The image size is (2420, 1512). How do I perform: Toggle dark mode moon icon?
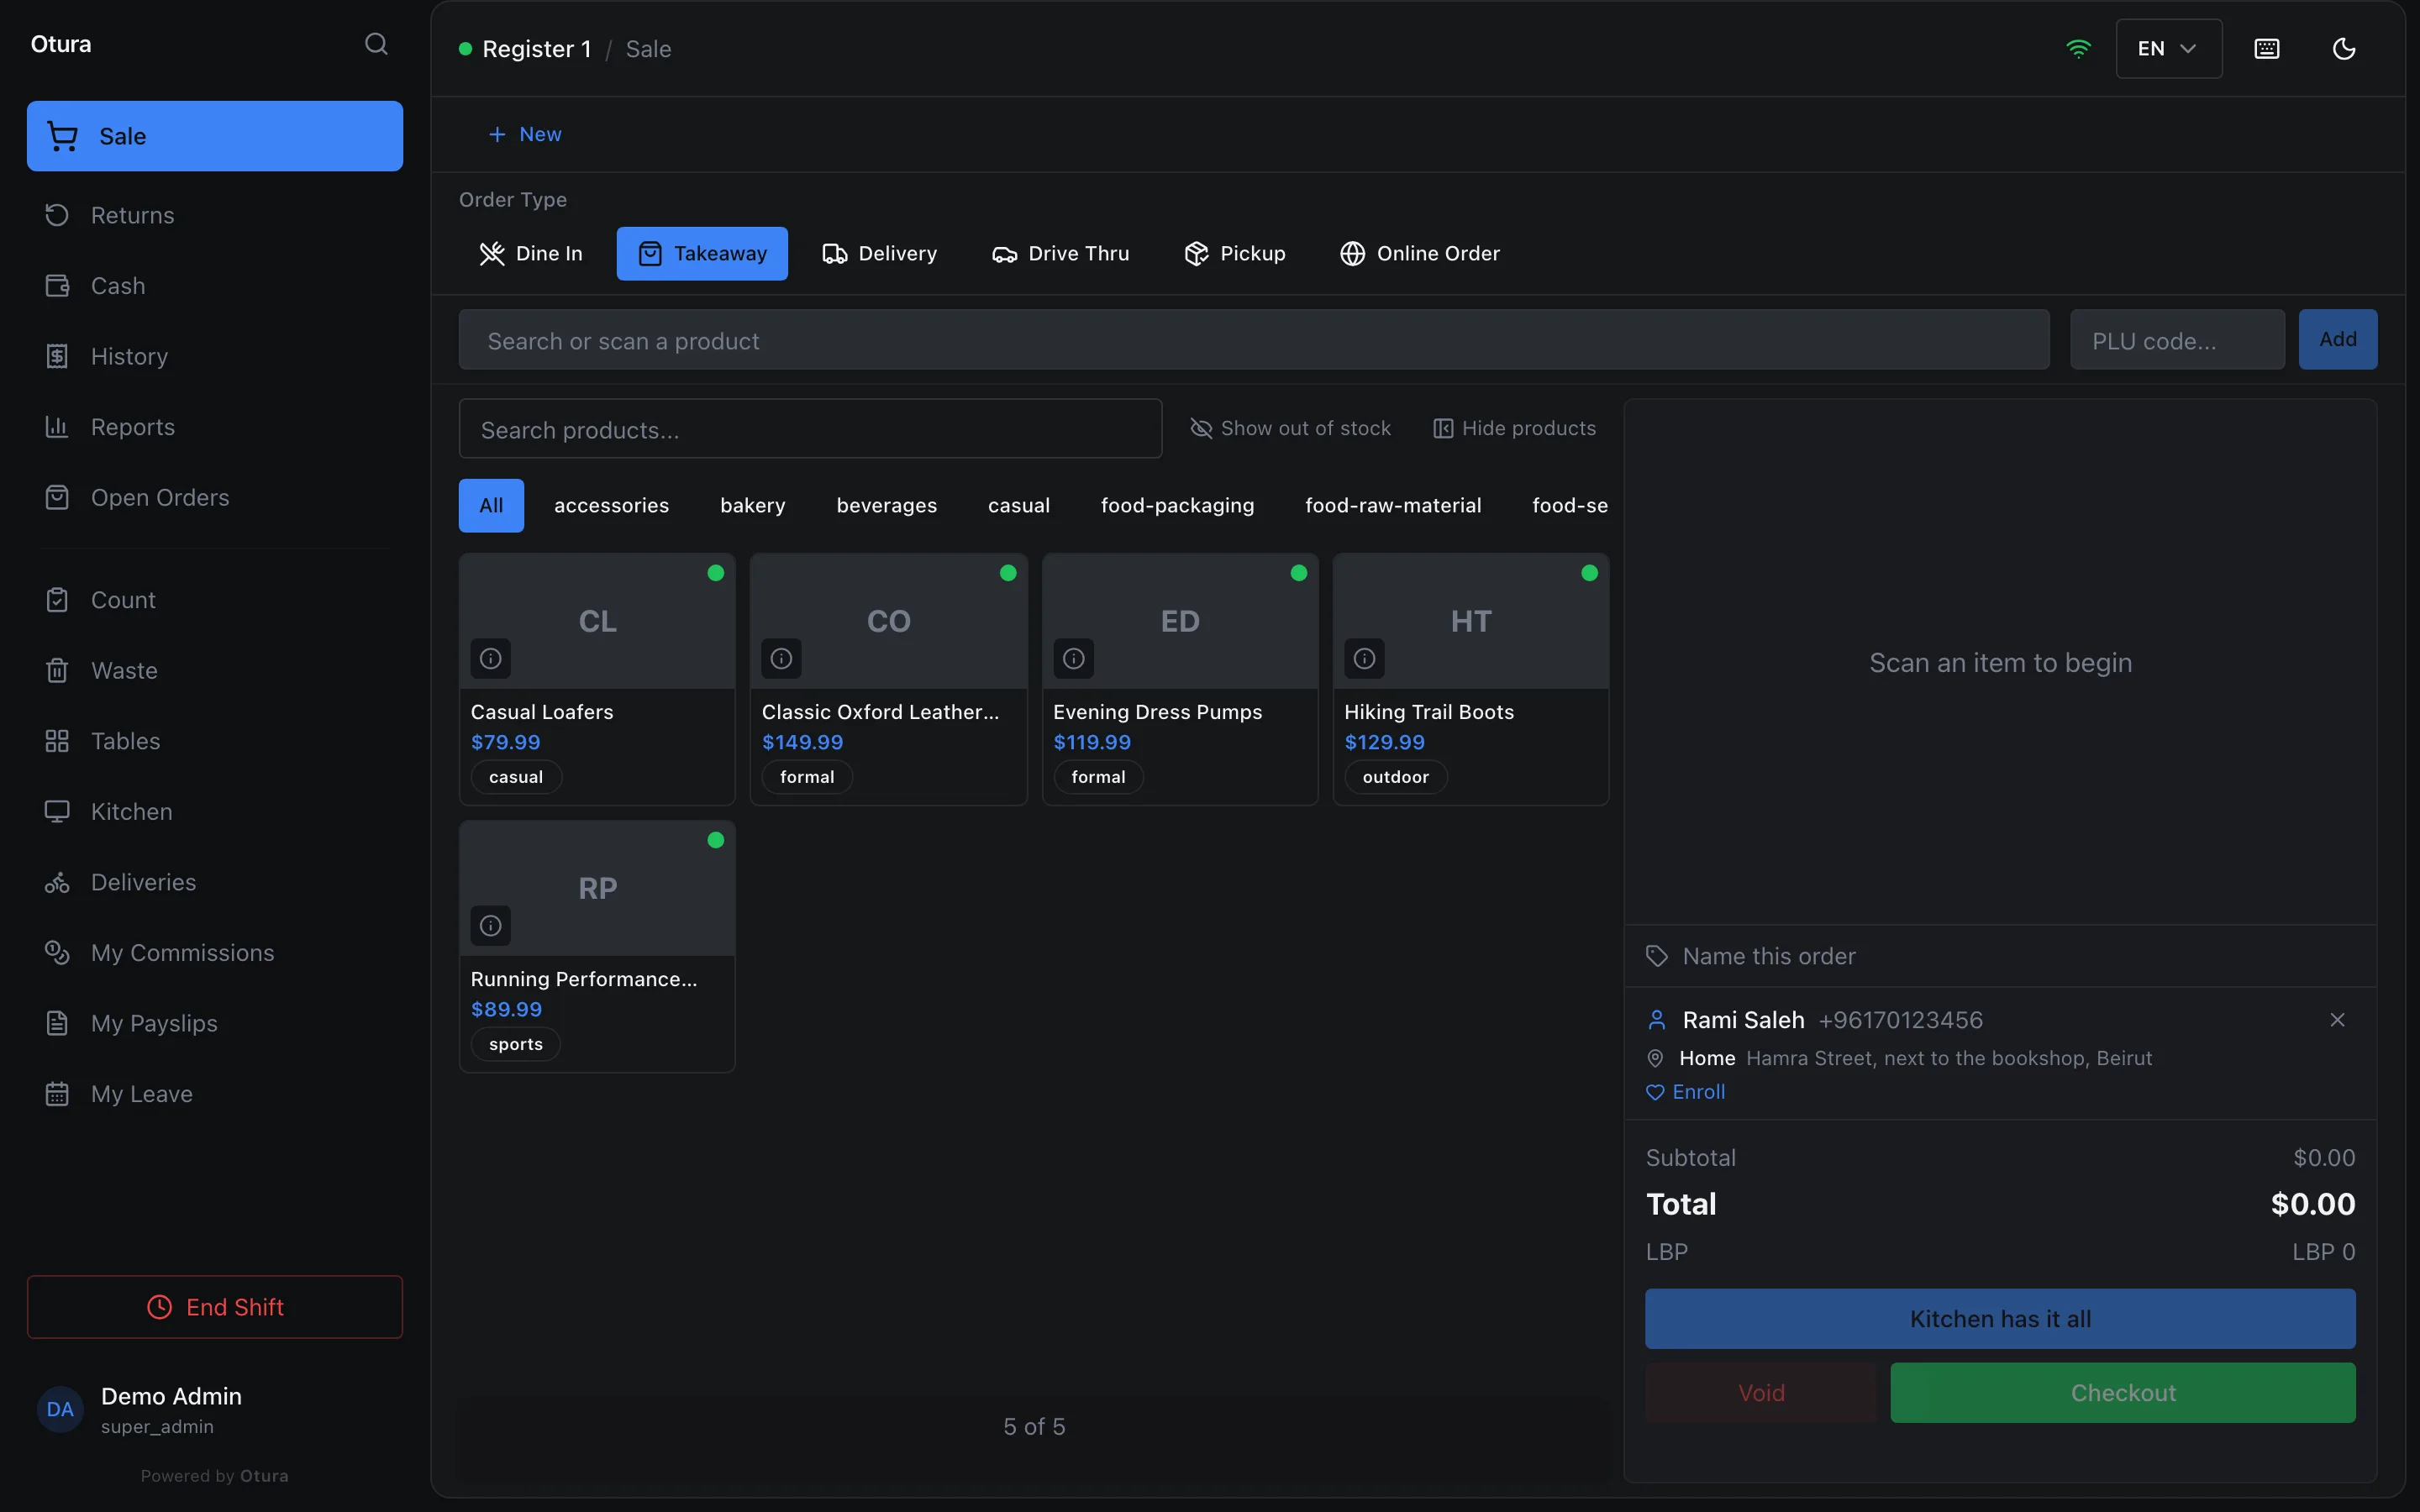click(x=2344, y=49)
